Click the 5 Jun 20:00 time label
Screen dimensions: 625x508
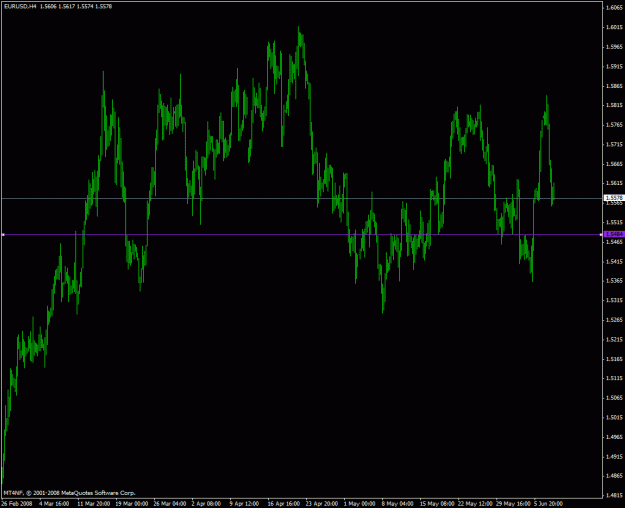pyautogui.click(x=548, y=504)
